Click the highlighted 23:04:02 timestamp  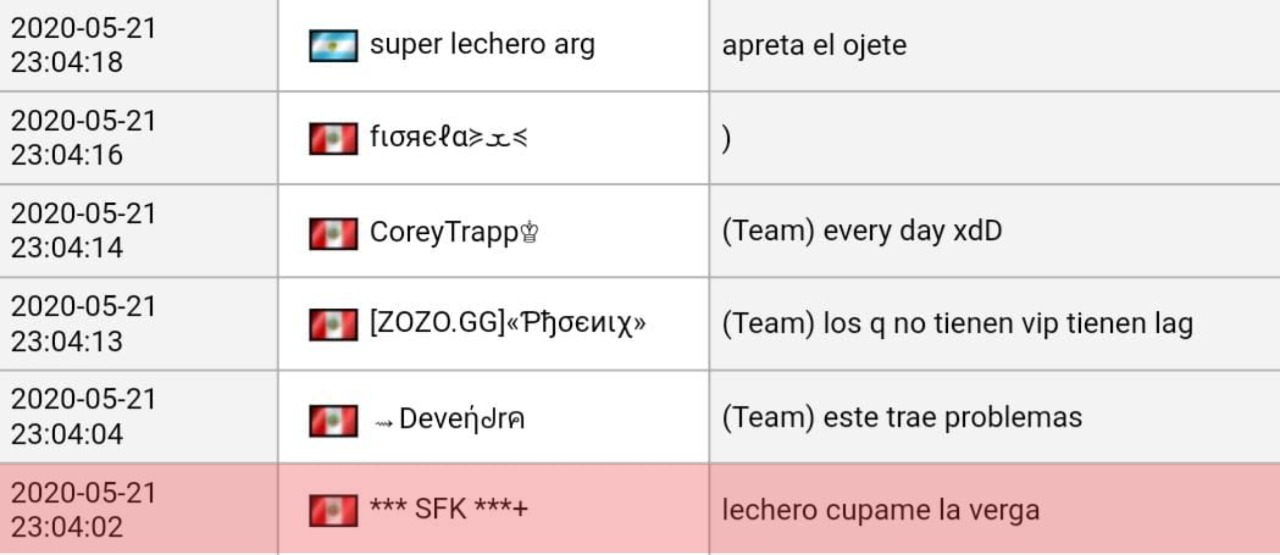pyautogui.click(x=84, y=510)
